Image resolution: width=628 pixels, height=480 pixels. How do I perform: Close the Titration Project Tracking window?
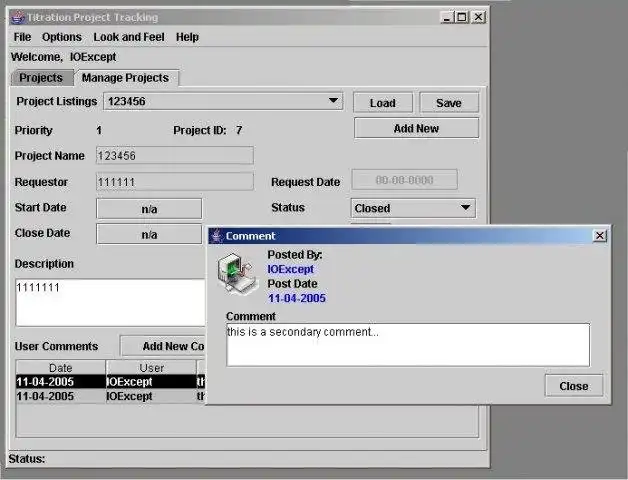pos(478,17)
